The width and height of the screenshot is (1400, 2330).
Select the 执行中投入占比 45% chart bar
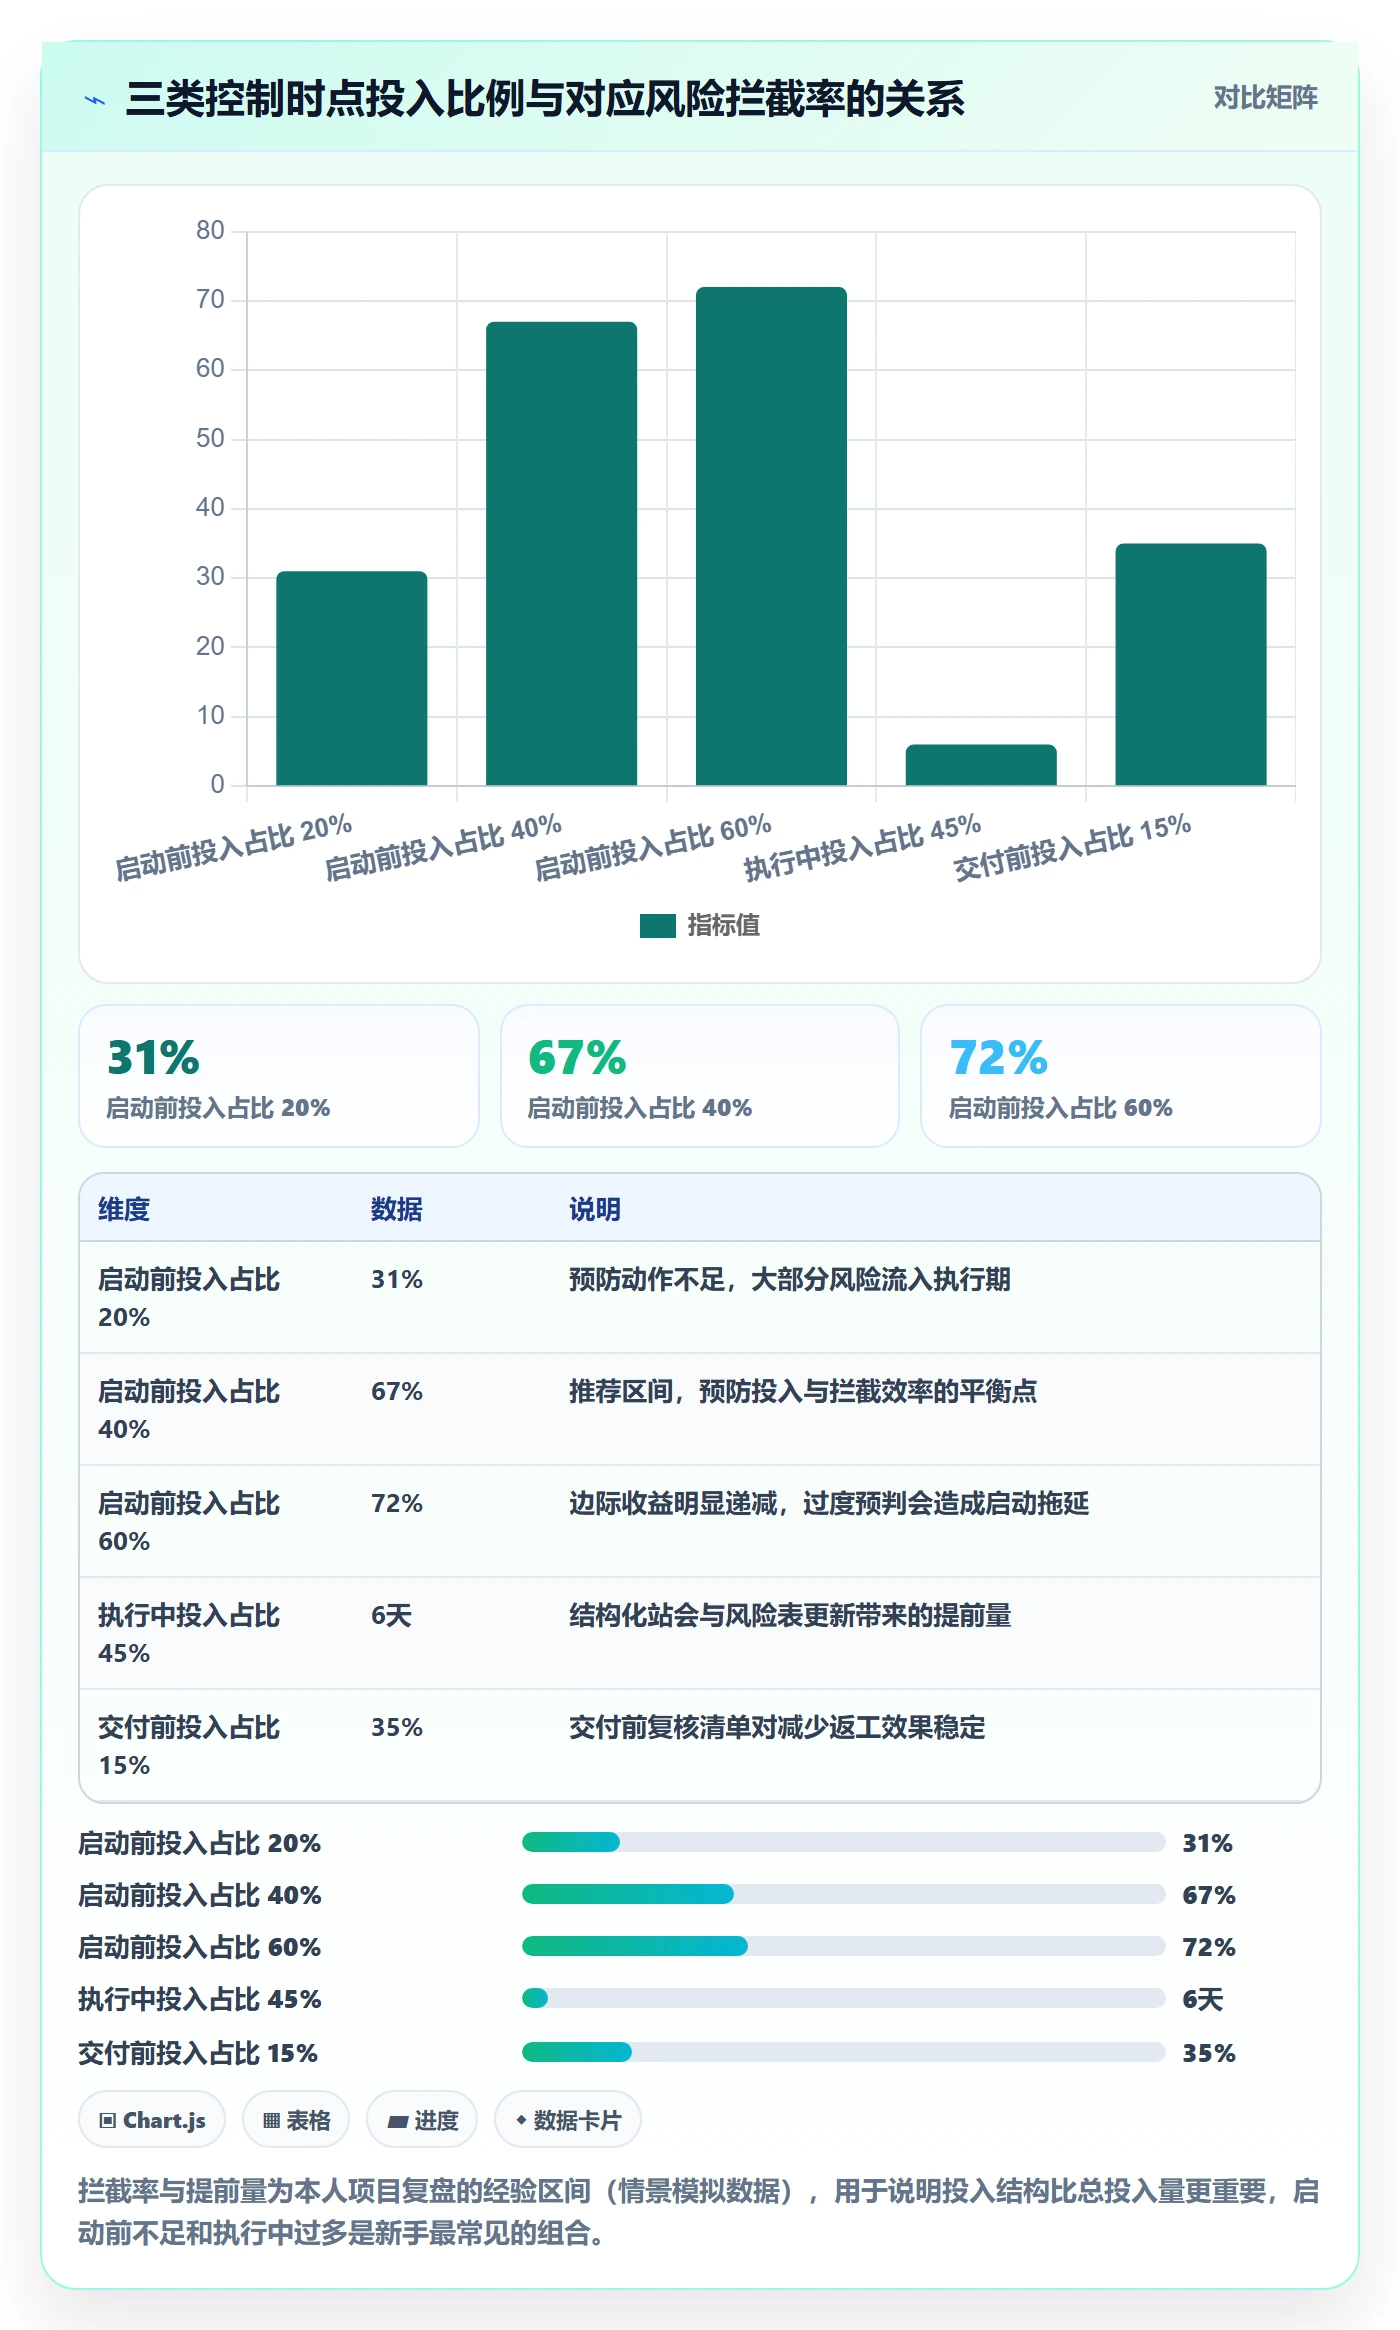click(x=981, y=765)
